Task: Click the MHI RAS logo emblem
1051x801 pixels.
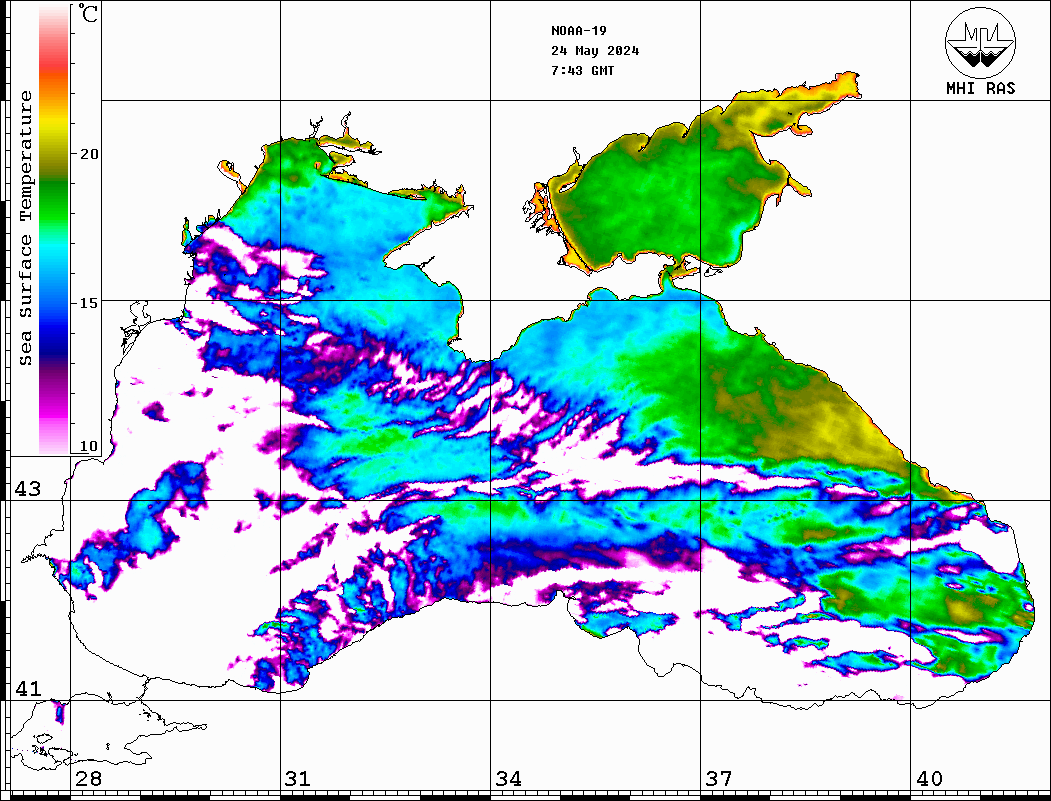Action: (981, 42)
